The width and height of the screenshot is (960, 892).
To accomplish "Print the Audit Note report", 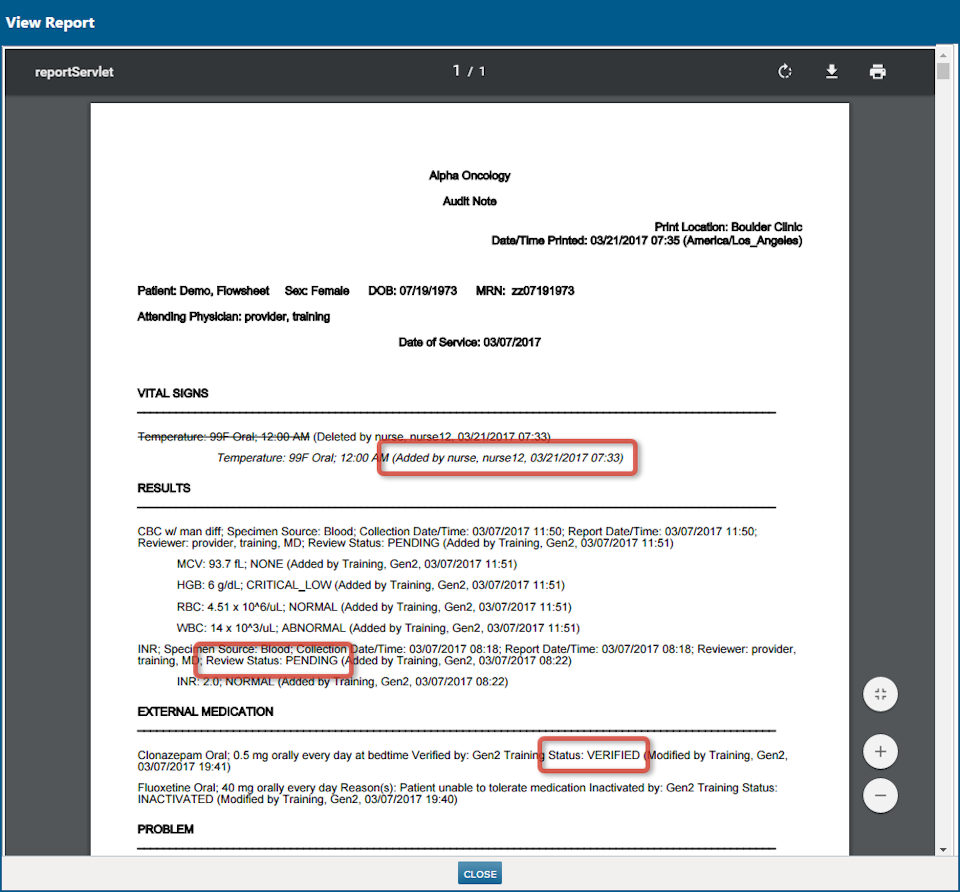I will point(878,71).
